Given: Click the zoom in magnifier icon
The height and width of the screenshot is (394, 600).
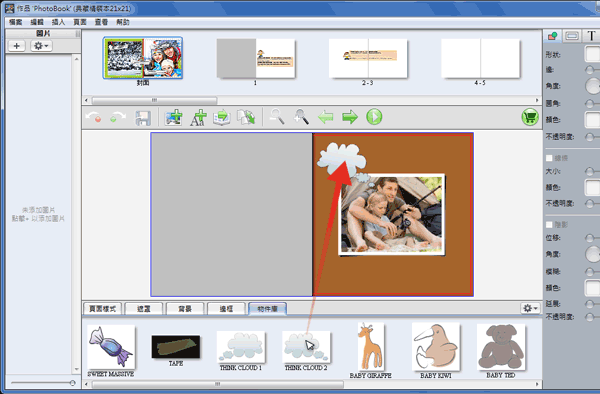Looking at the screenshot, I should 301,117.
